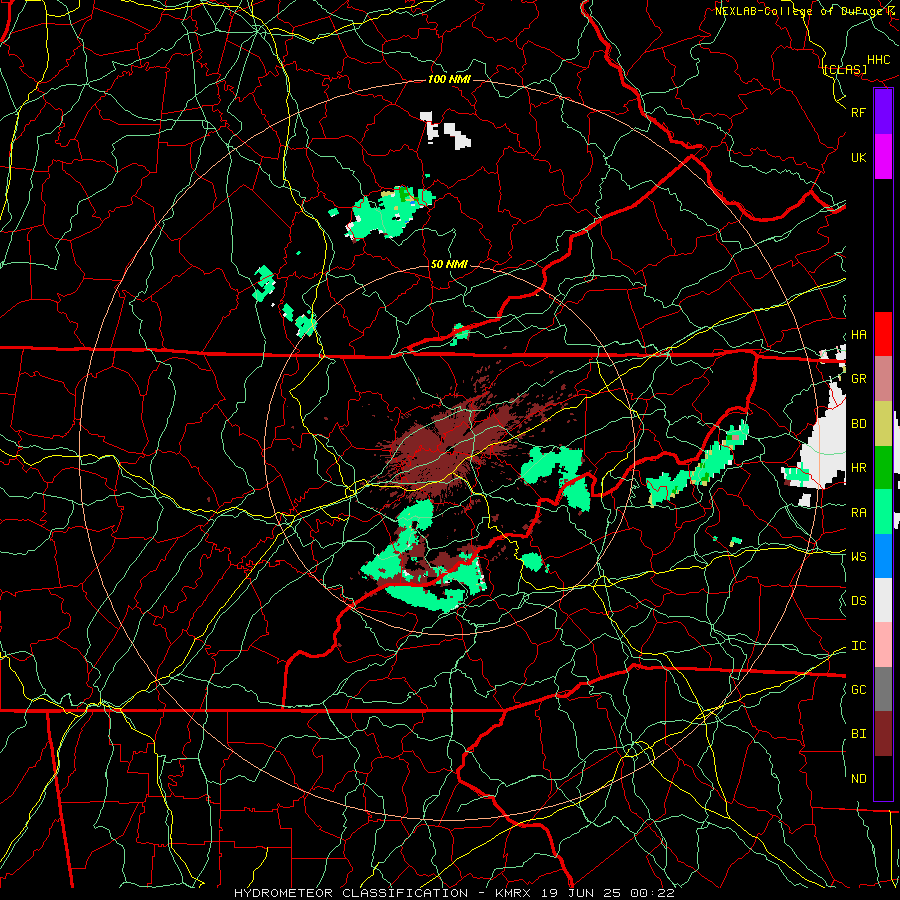Click the RA light green legend swatch
The height and width of the screenshot is (900, 900).
click(883, 512)
